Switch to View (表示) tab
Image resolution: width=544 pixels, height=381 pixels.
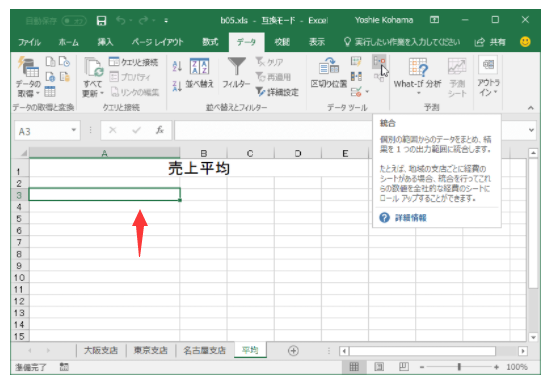pos(317,42)
